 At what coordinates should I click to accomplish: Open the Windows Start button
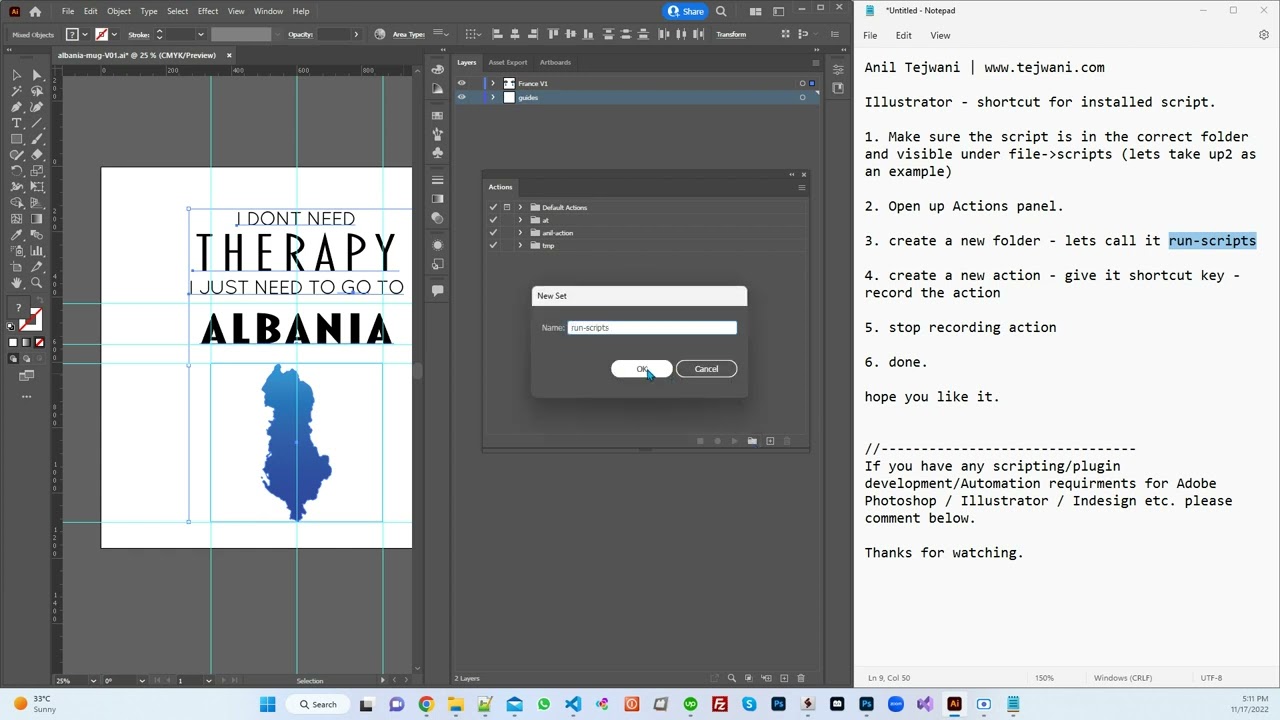[x=267, y=704]
